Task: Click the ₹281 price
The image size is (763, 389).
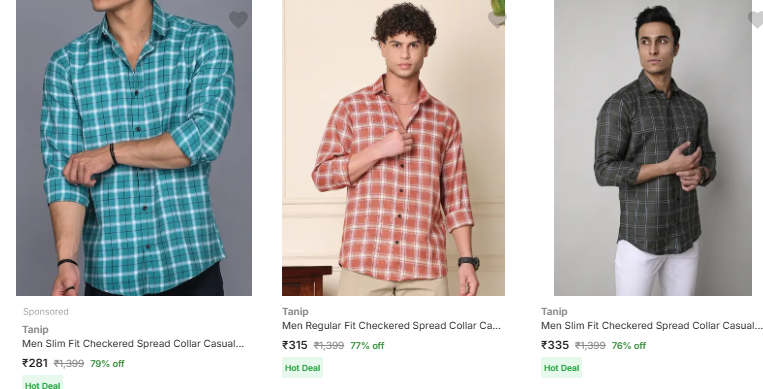Action: [35, 363]
